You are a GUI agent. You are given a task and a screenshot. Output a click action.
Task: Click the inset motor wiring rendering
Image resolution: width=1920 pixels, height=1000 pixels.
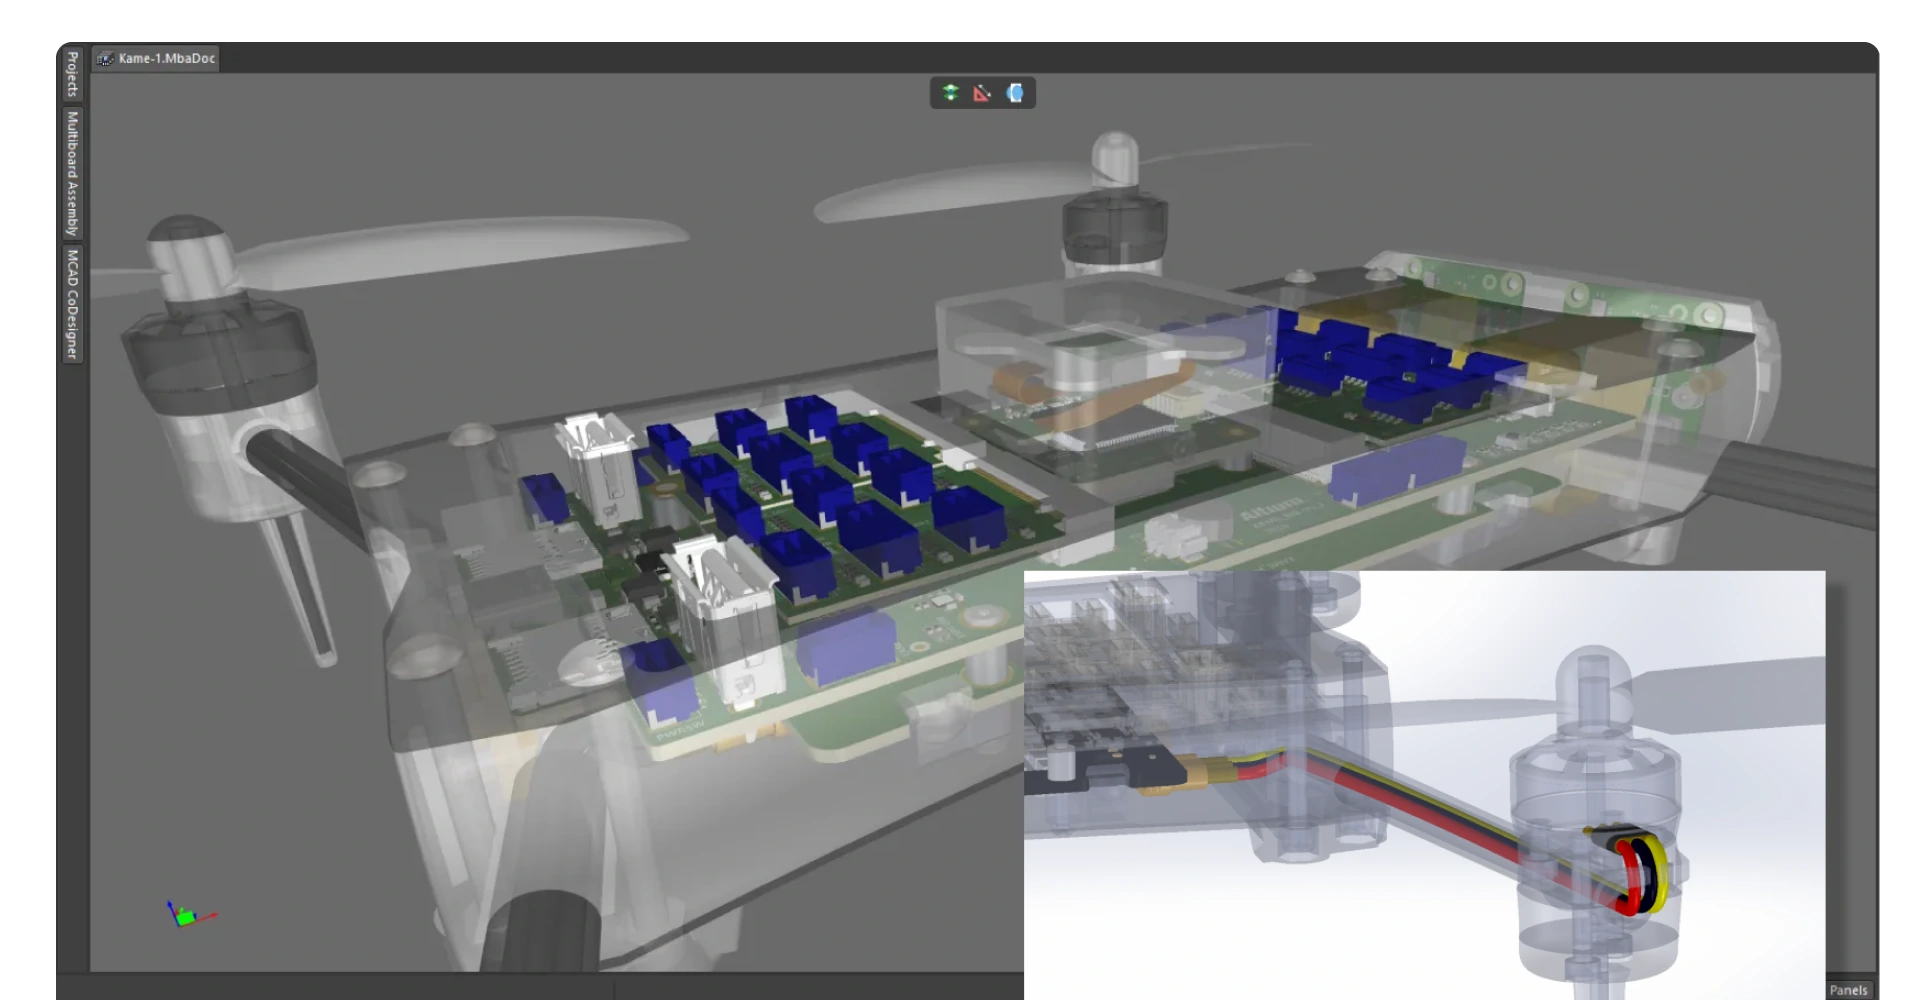1424,785
